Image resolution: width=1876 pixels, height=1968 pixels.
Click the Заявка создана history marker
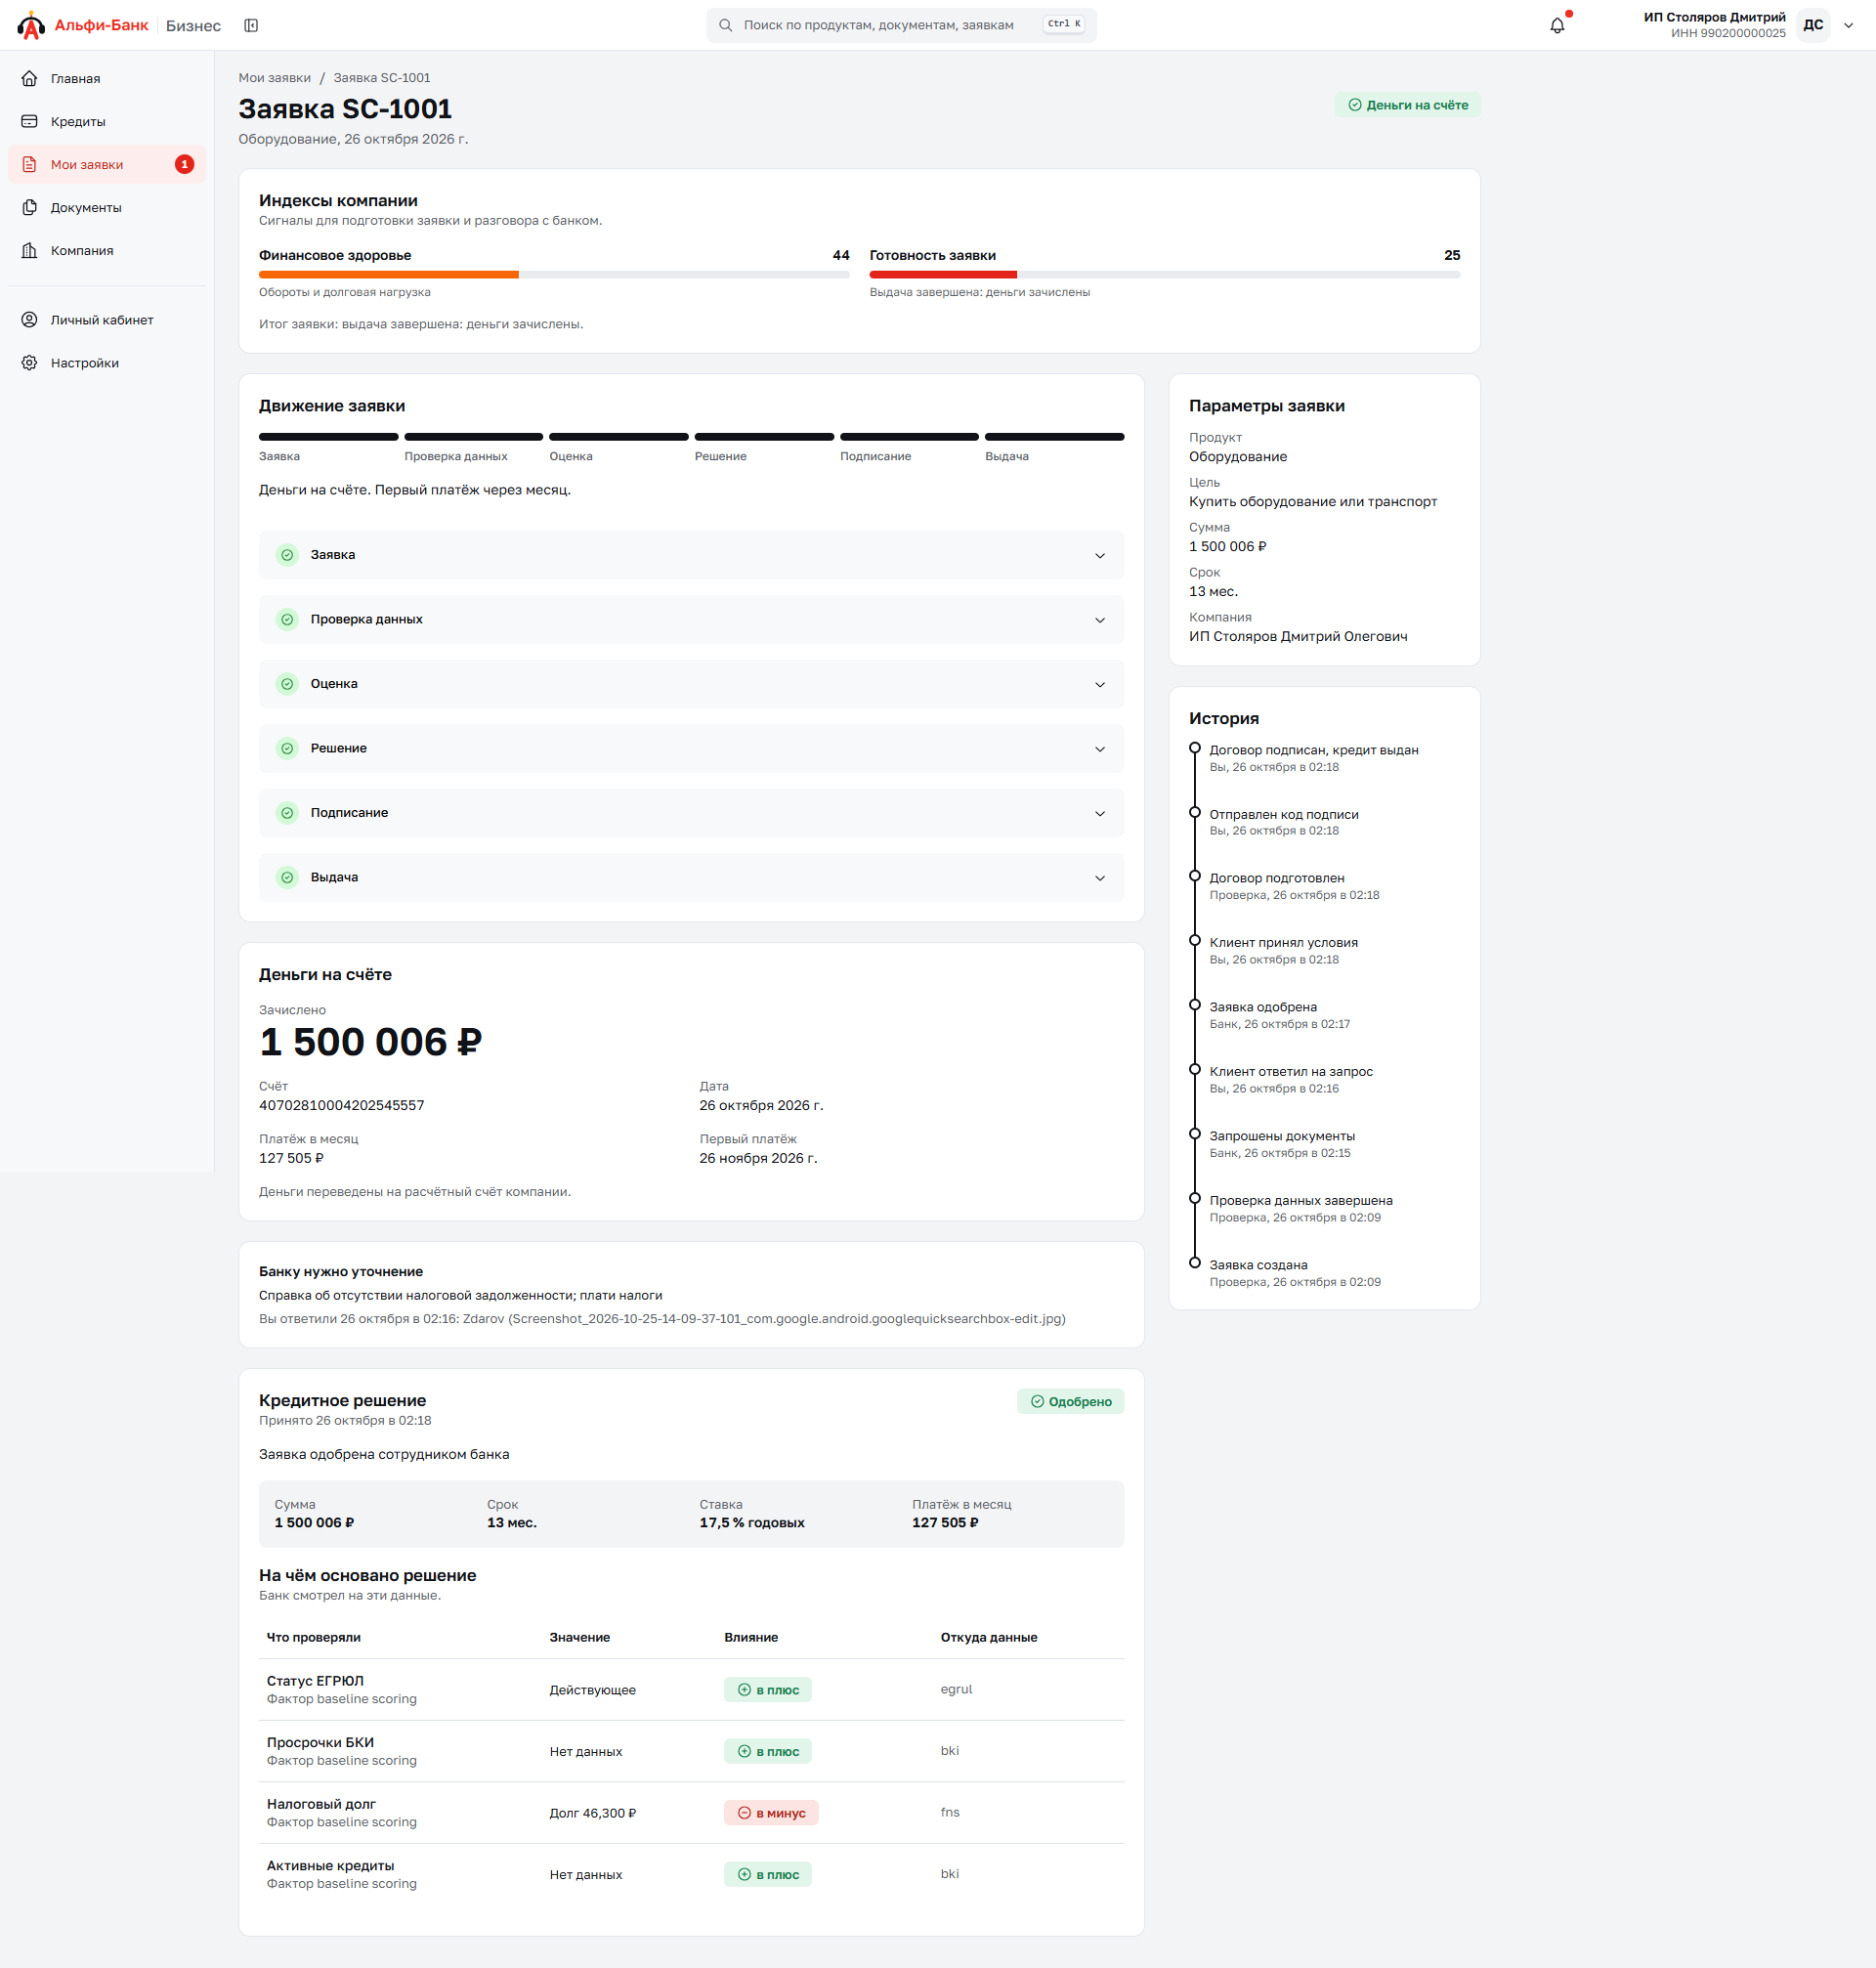[x=1194, y=1263]
